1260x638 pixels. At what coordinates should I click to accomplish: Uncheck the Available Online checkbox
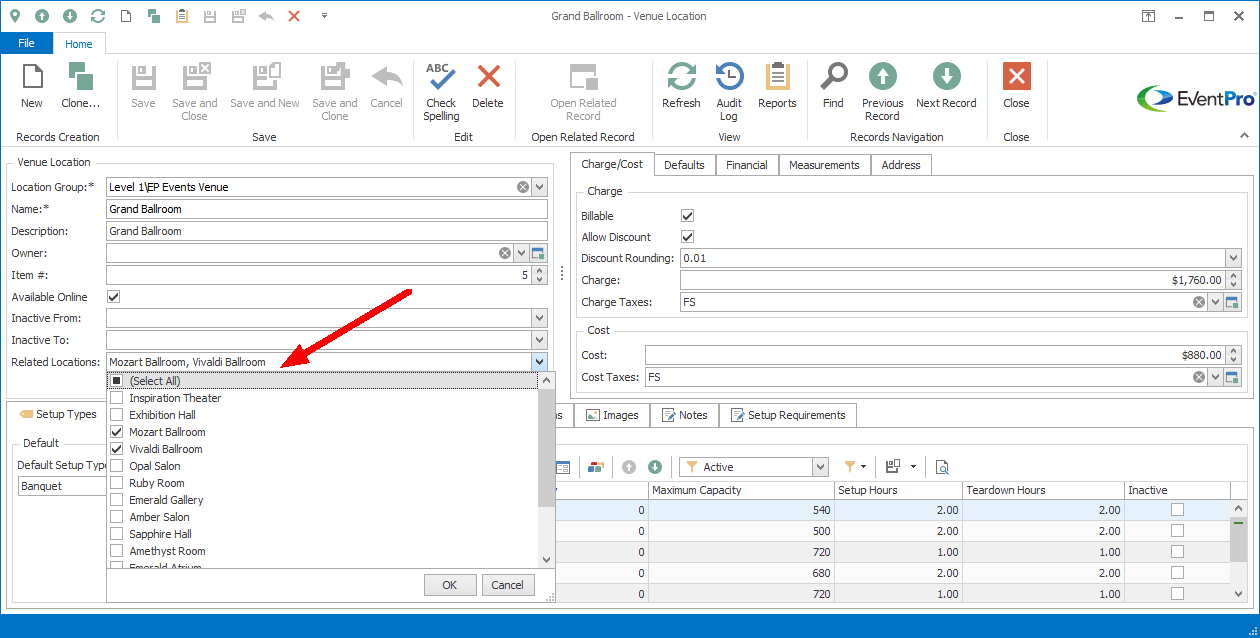[x=113, y=297]
